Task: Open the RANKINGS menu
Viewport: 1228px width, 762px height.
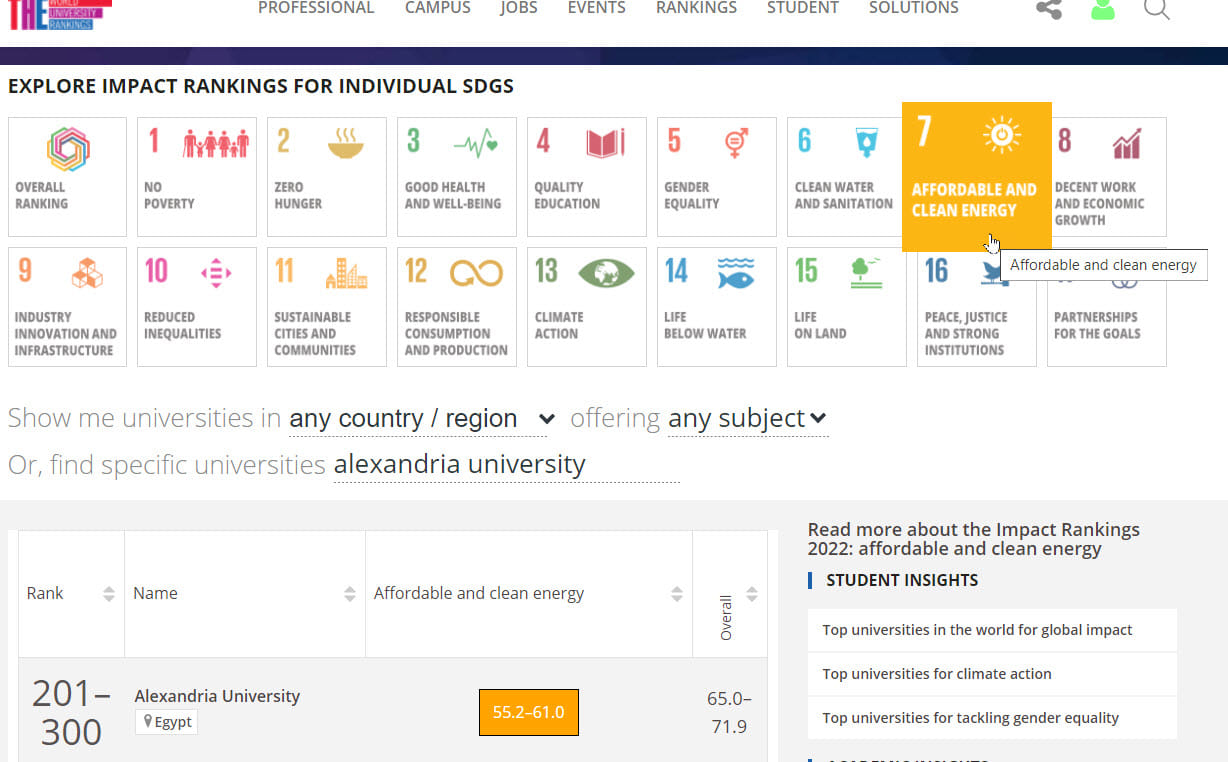Action: tap(696, 8)
